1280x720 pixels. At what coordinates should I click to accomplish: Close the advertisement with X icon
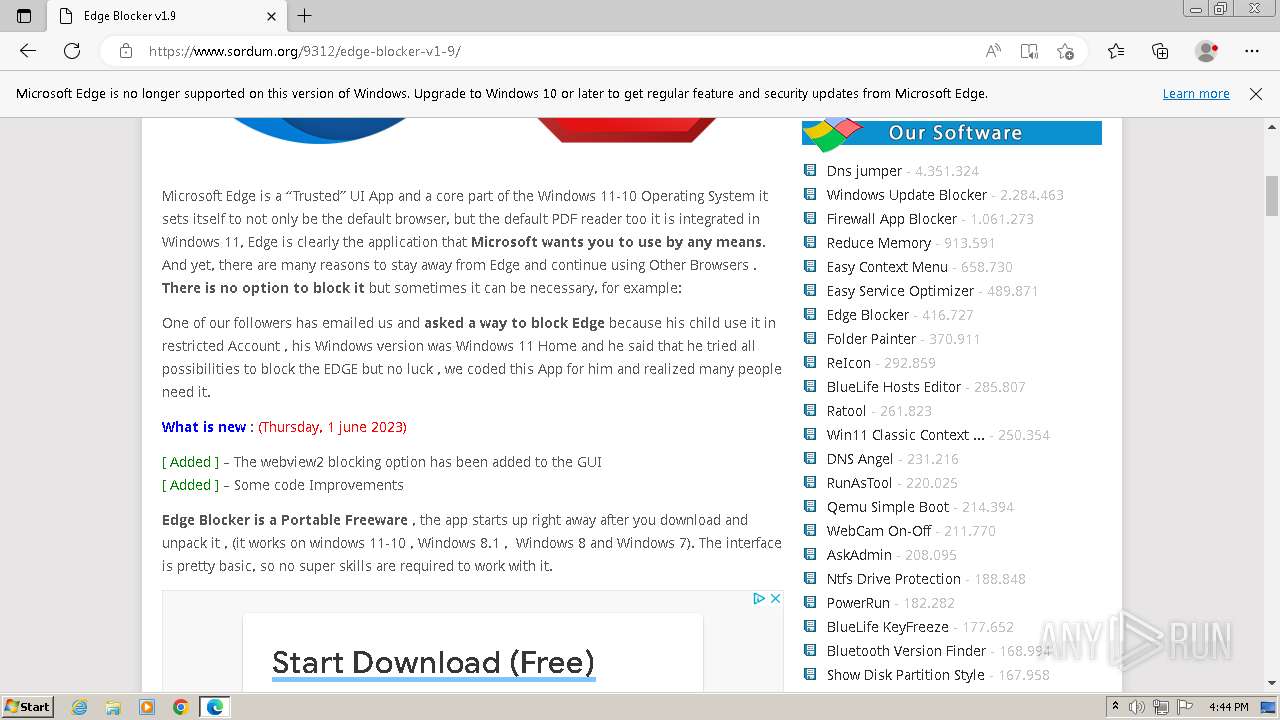(775, 598)
